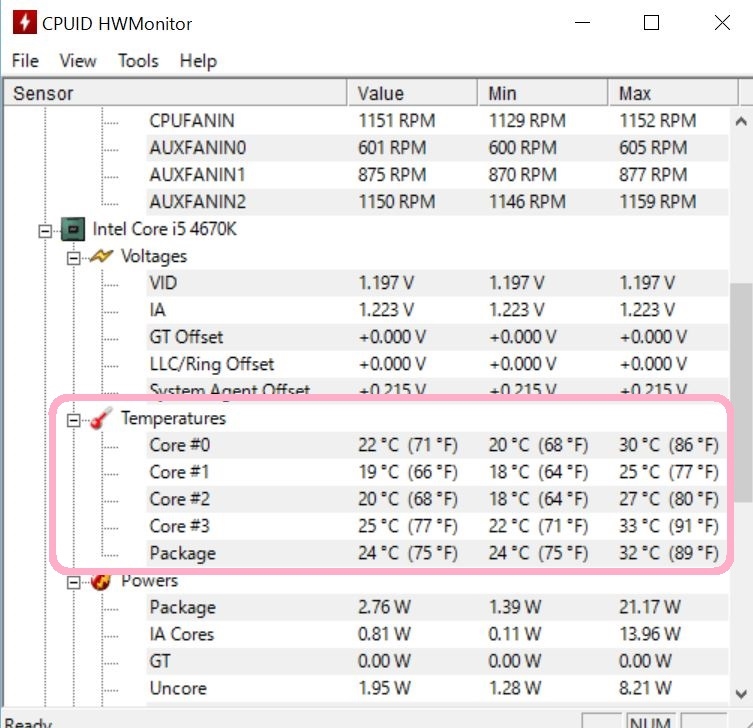Click the 27 °C Core #2 max value

668,499
